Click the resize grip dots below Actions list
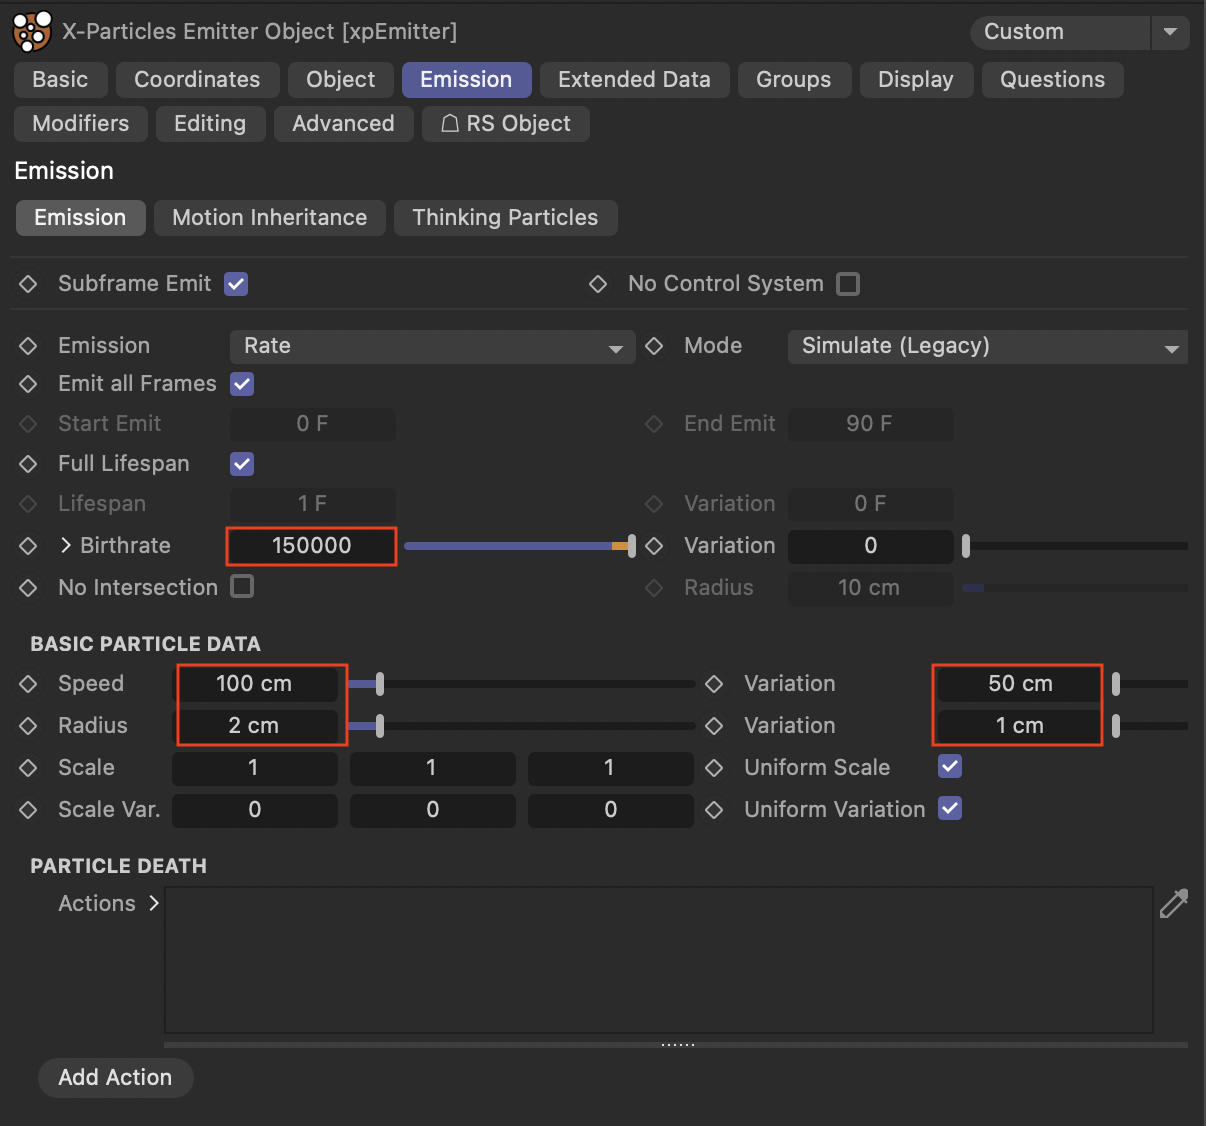This screenshot has height=1126, width=1206. pyautogui.click(x=677, y=1045)
